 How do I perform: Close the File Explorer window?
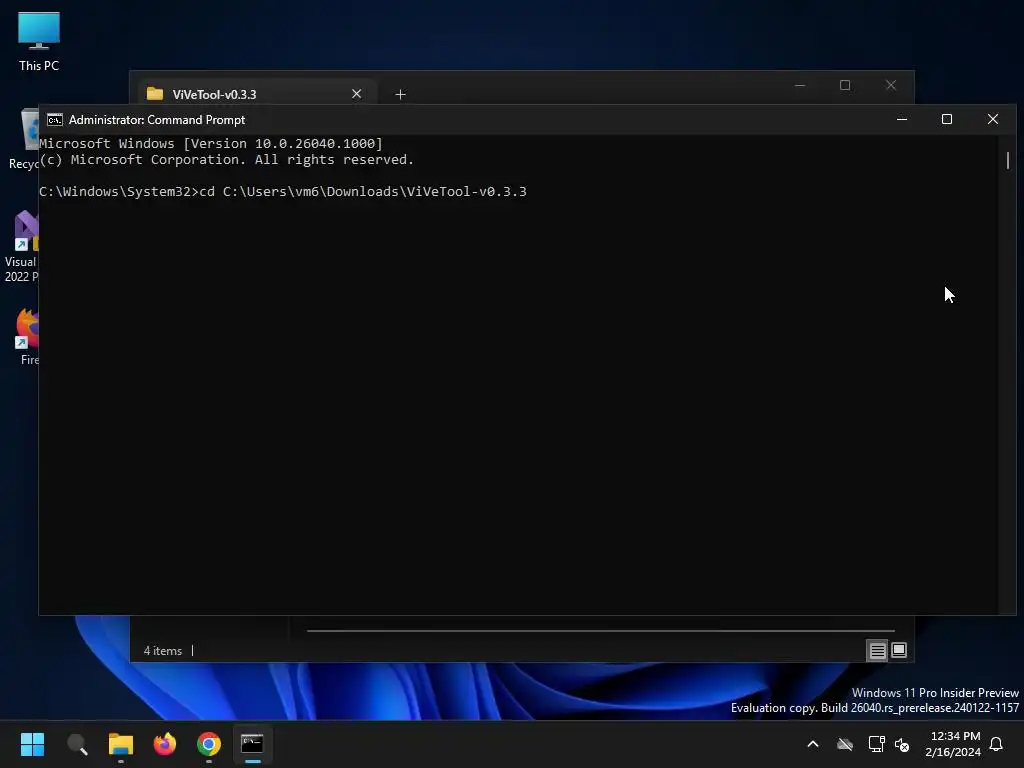[891, 86]
